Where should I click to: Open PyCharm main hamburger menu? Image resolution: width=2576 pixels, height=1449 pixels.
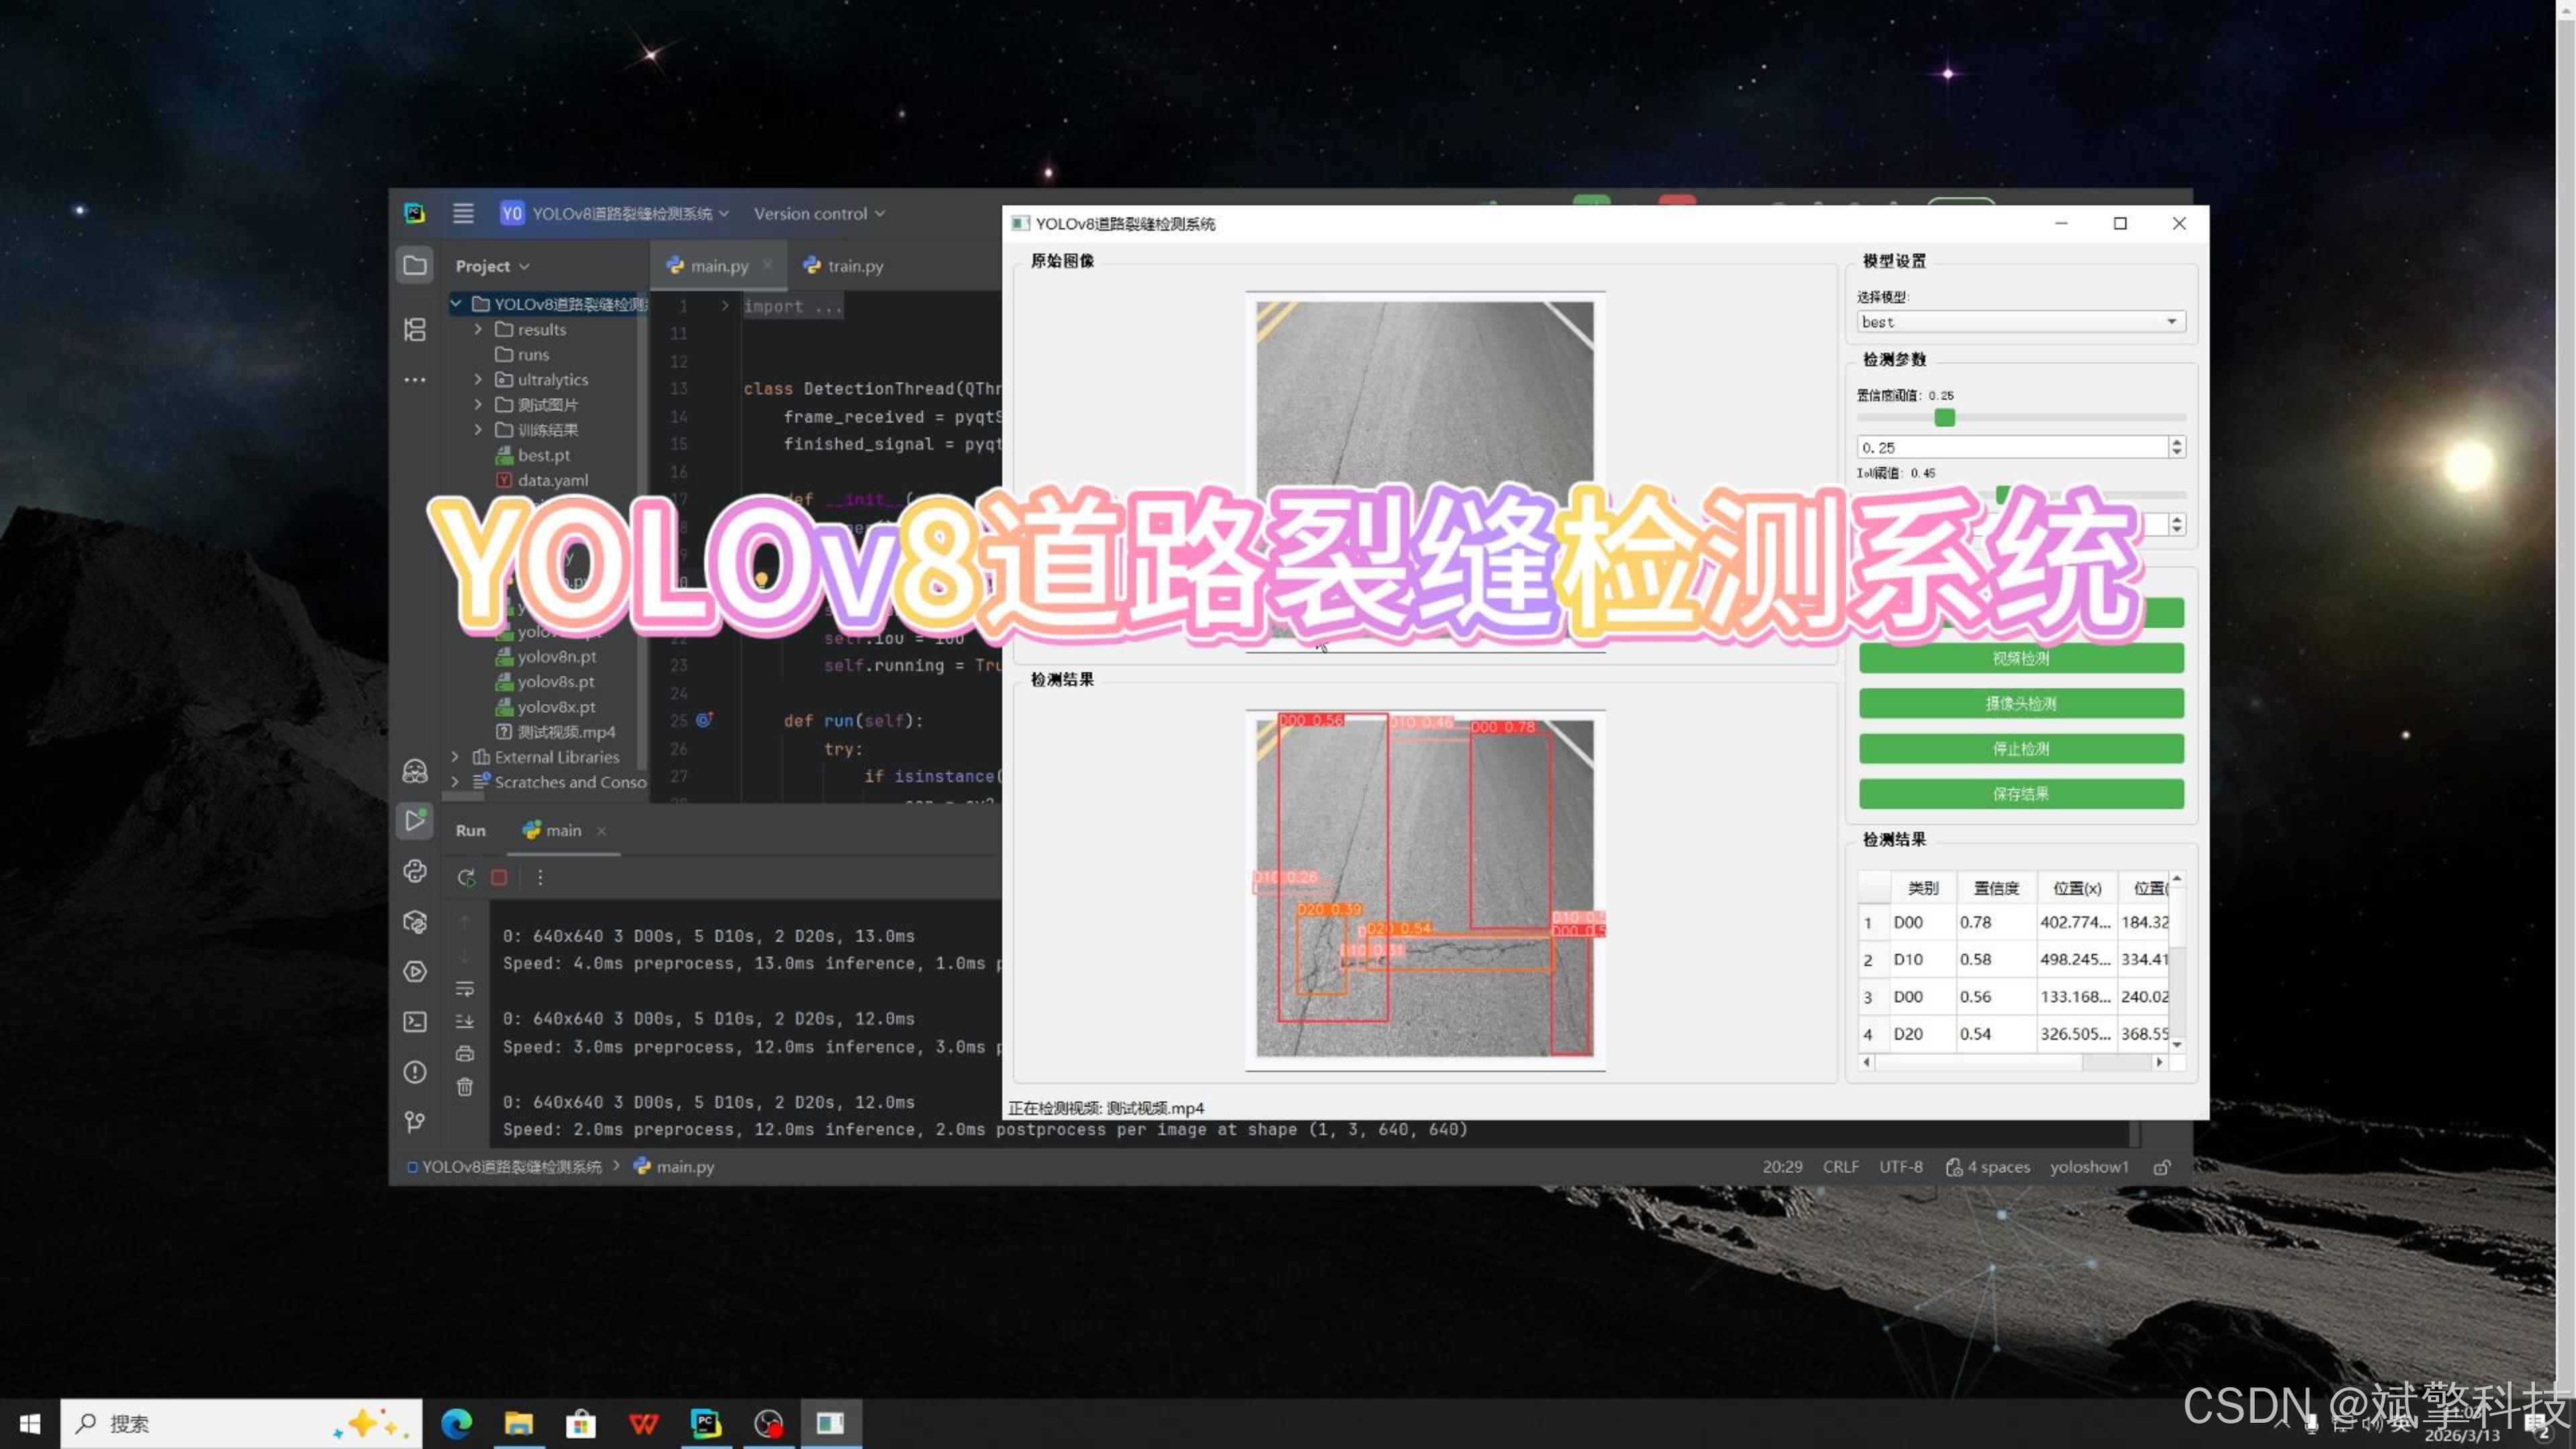463,213
